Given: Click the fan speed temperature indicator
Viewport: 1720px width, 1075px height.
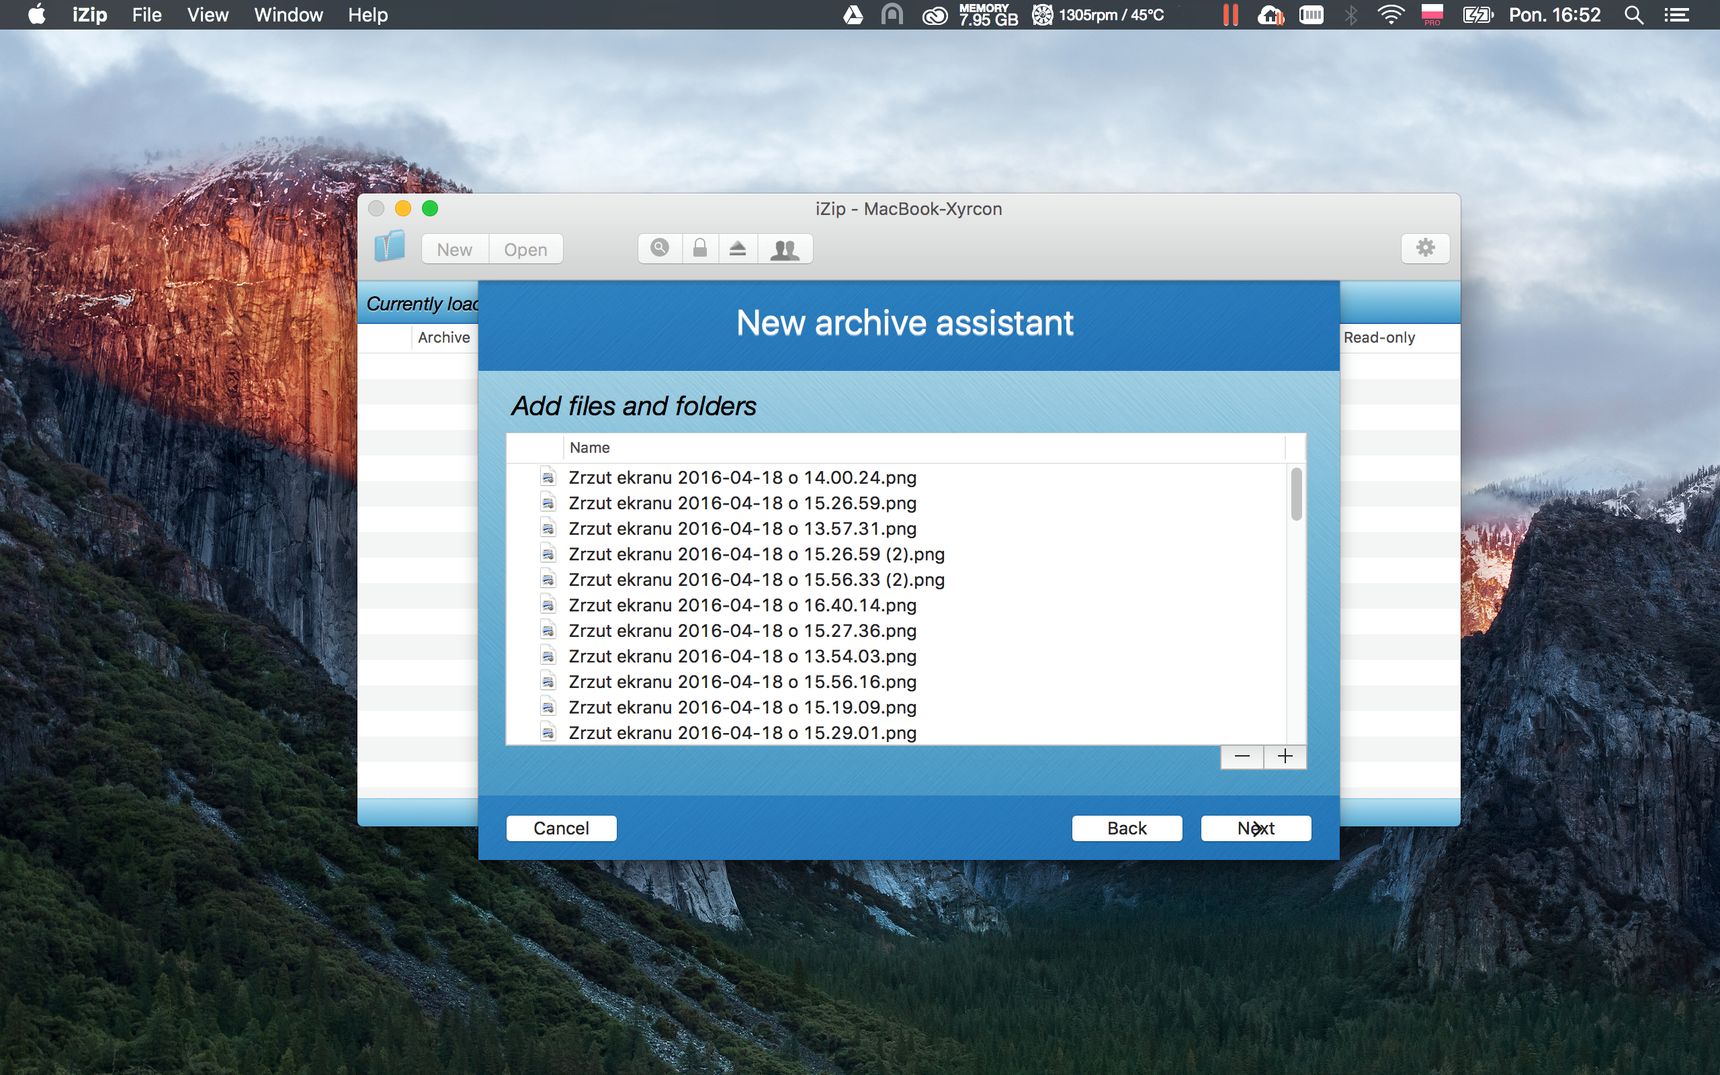Looking at the screenshot, I should pyautogui.click(x=1098, y=15).
